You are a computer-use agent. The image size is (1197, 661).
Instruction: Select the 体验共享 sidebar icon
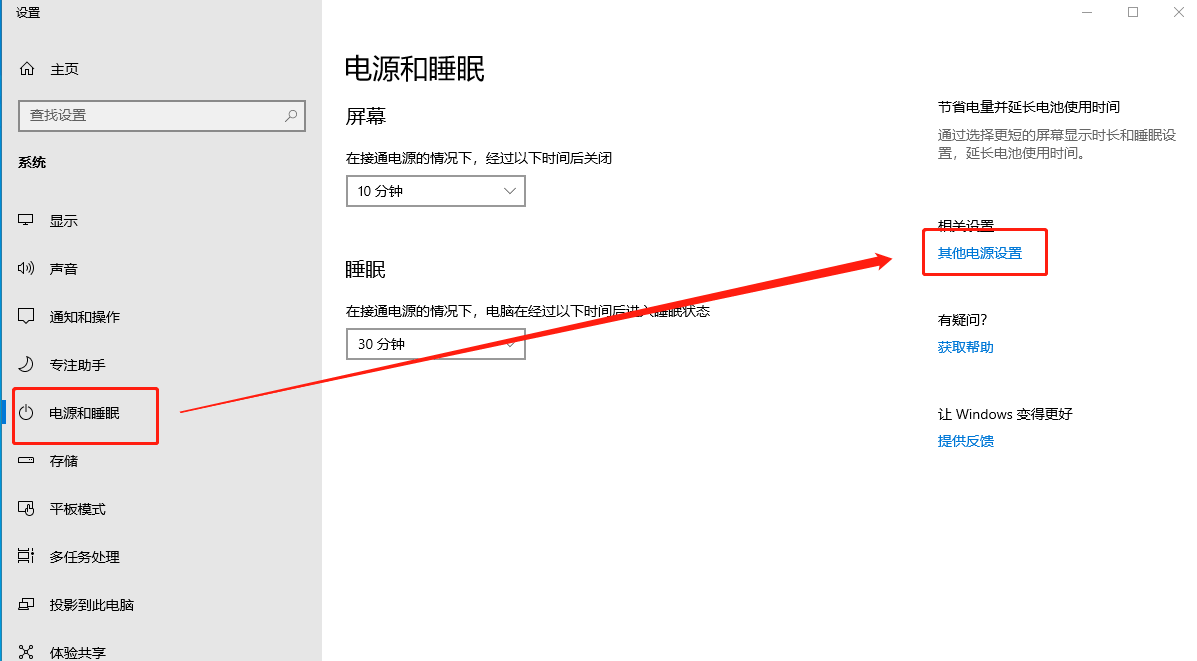click(x=25, y=650)
